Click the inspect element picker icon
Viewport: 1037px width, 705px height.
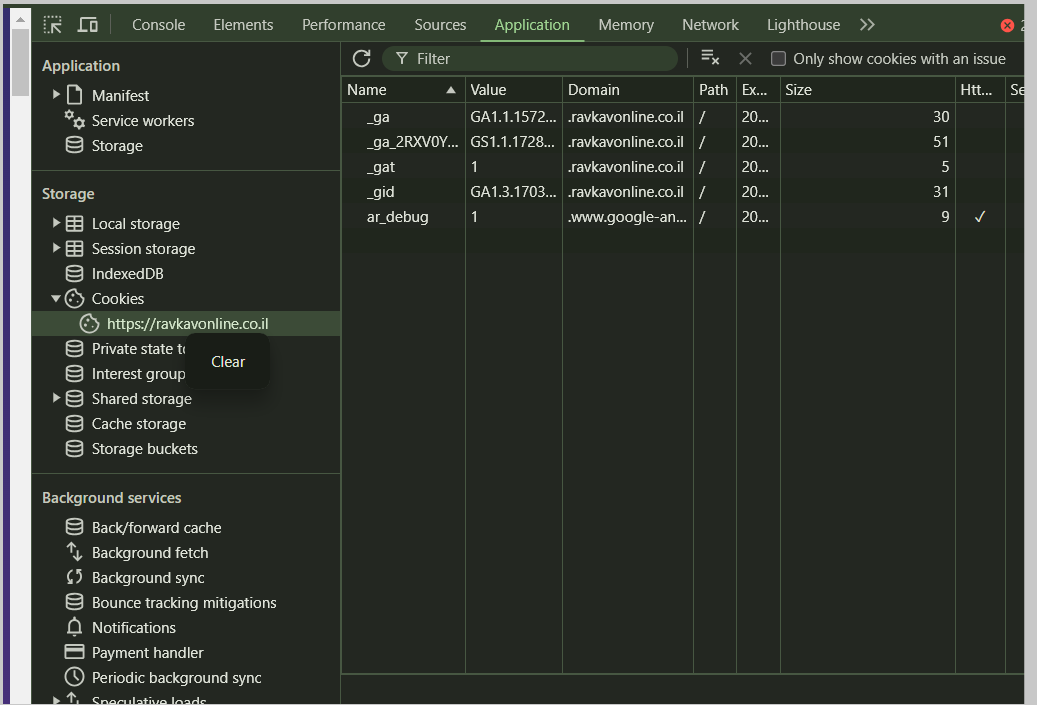click(53, 25)
